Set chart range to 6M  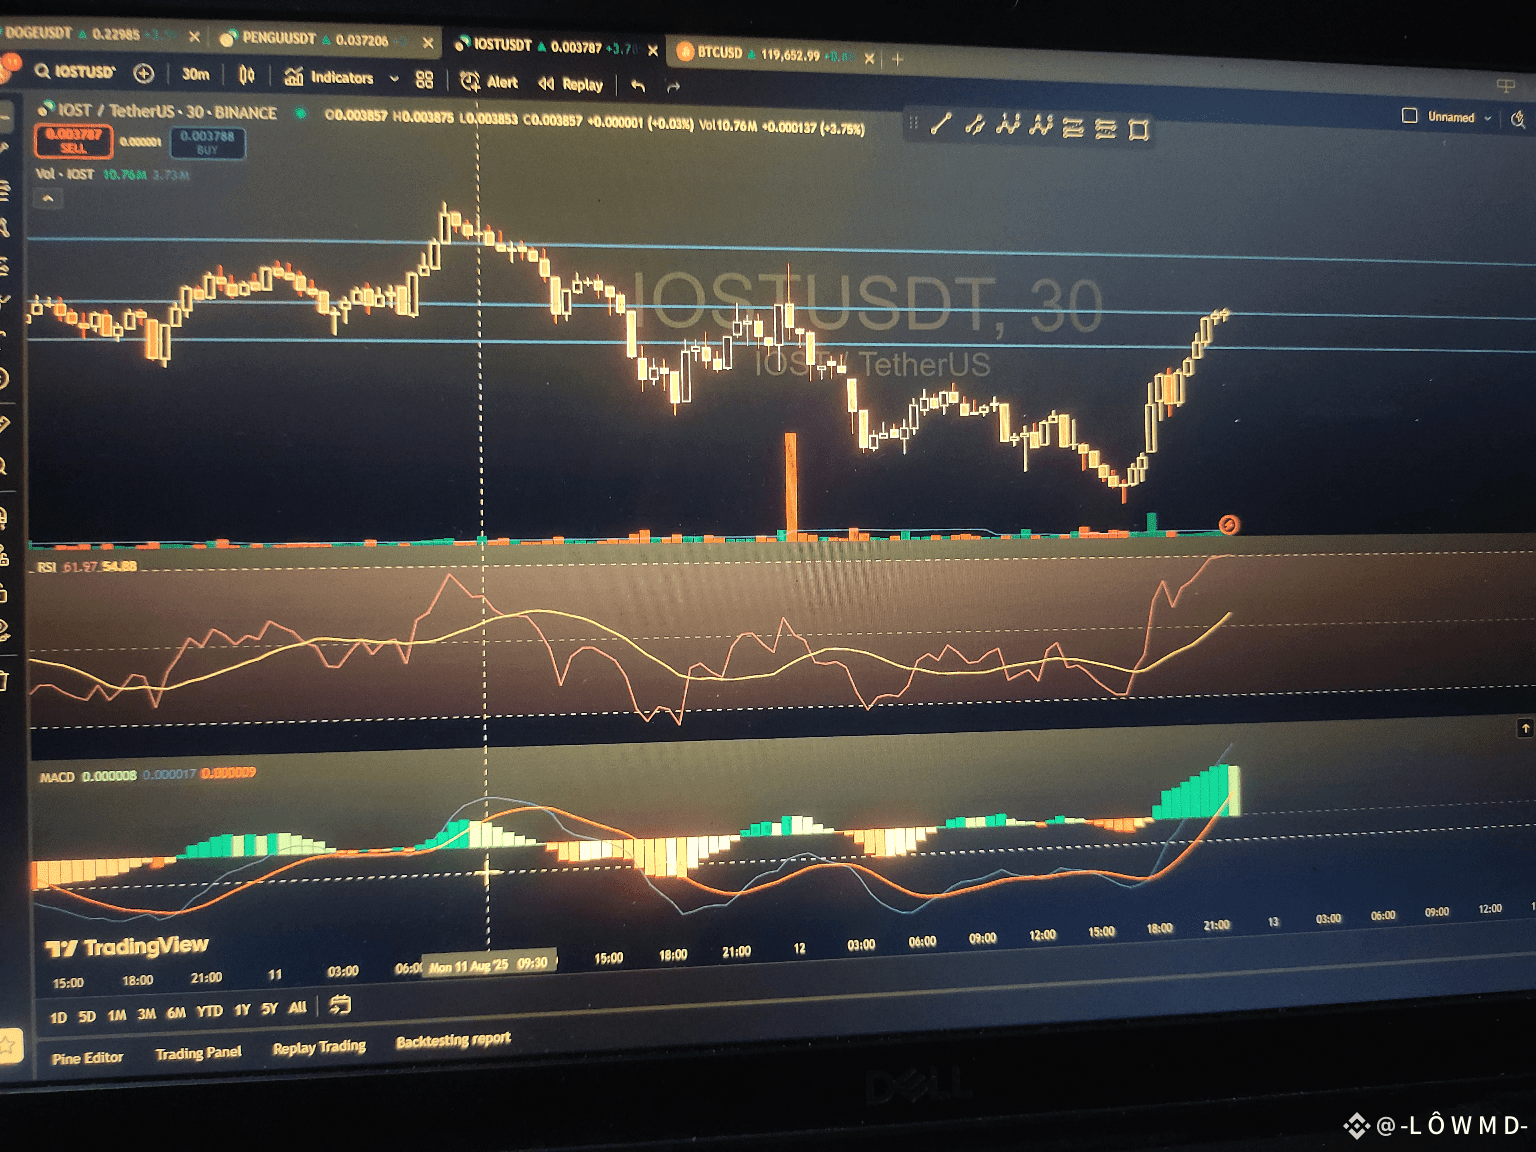coord(176,1013)
